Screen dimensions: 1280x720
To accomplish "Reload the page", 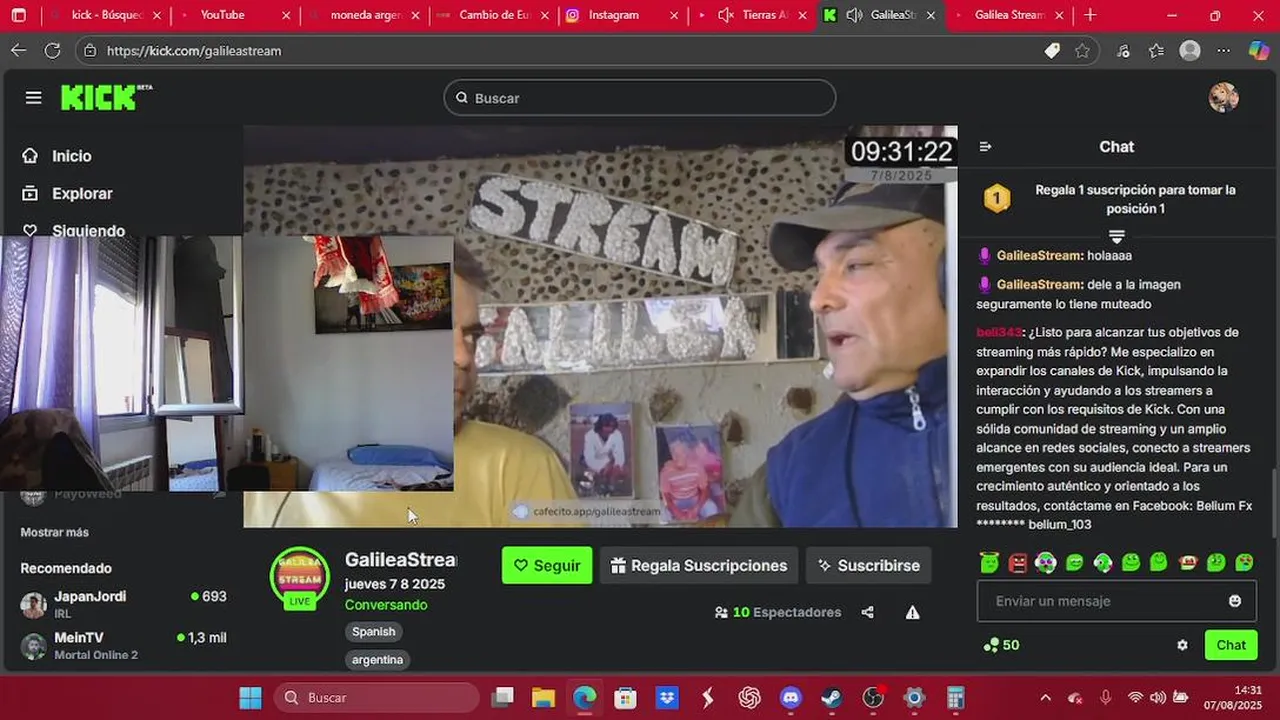I will (52, 50).
